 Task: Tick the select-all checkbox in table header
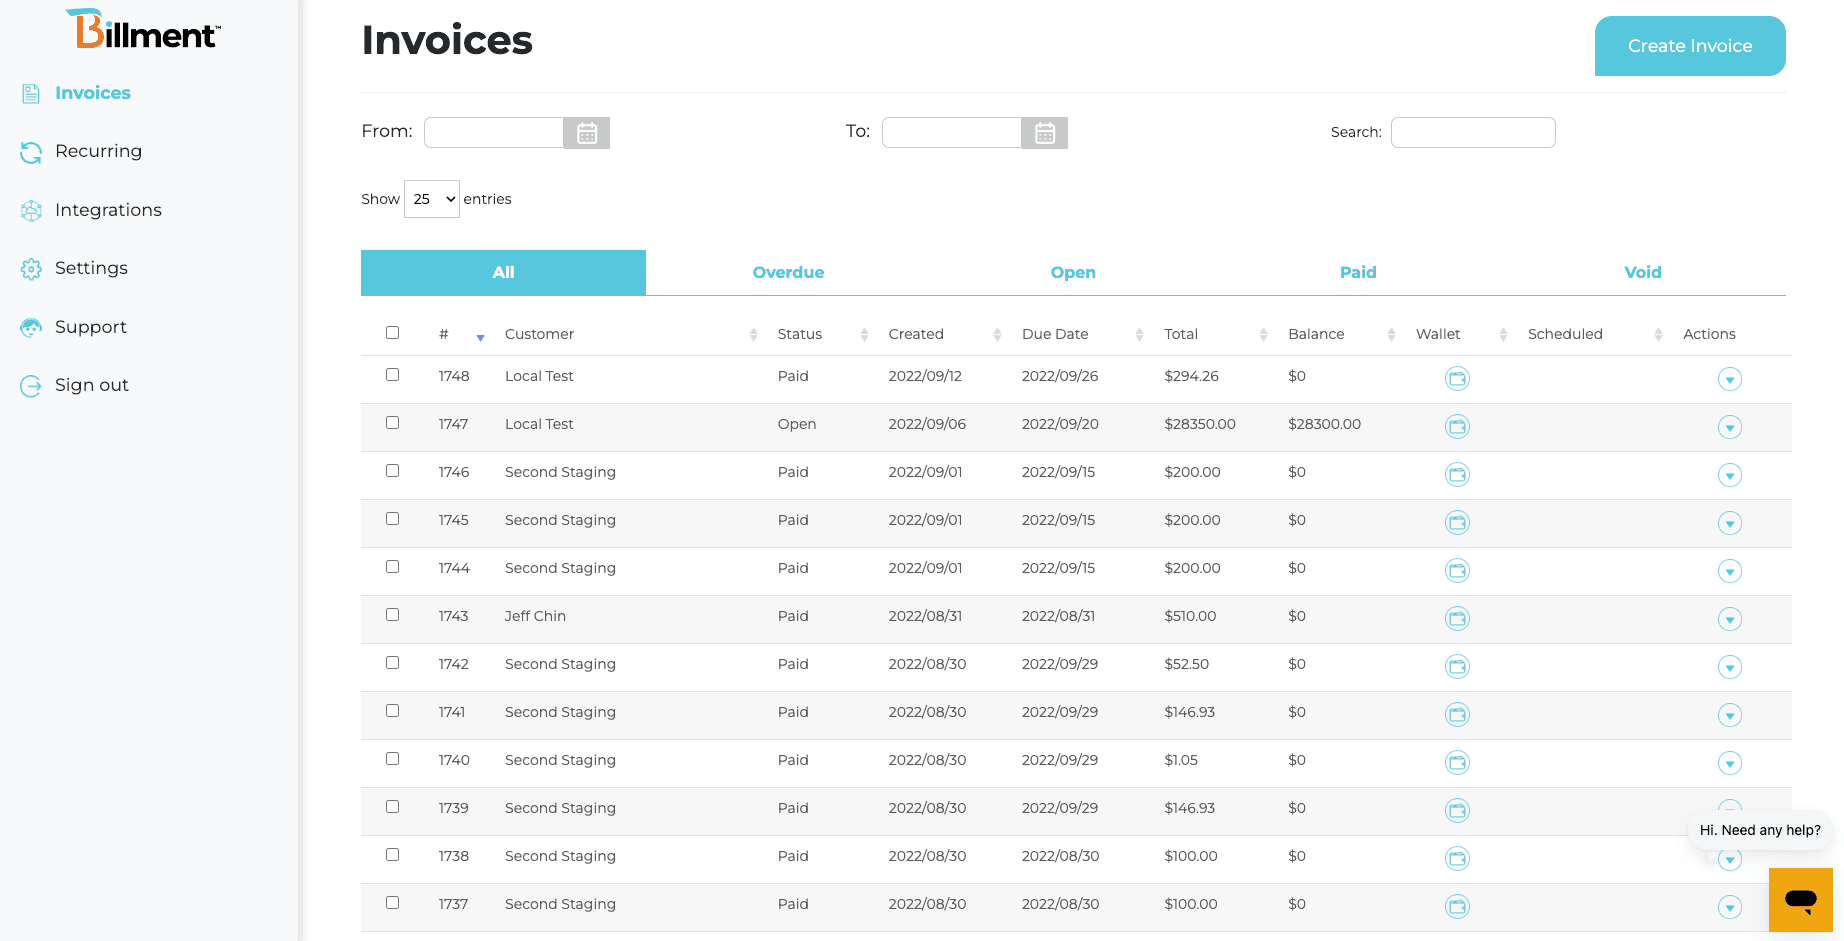(393, 333)
